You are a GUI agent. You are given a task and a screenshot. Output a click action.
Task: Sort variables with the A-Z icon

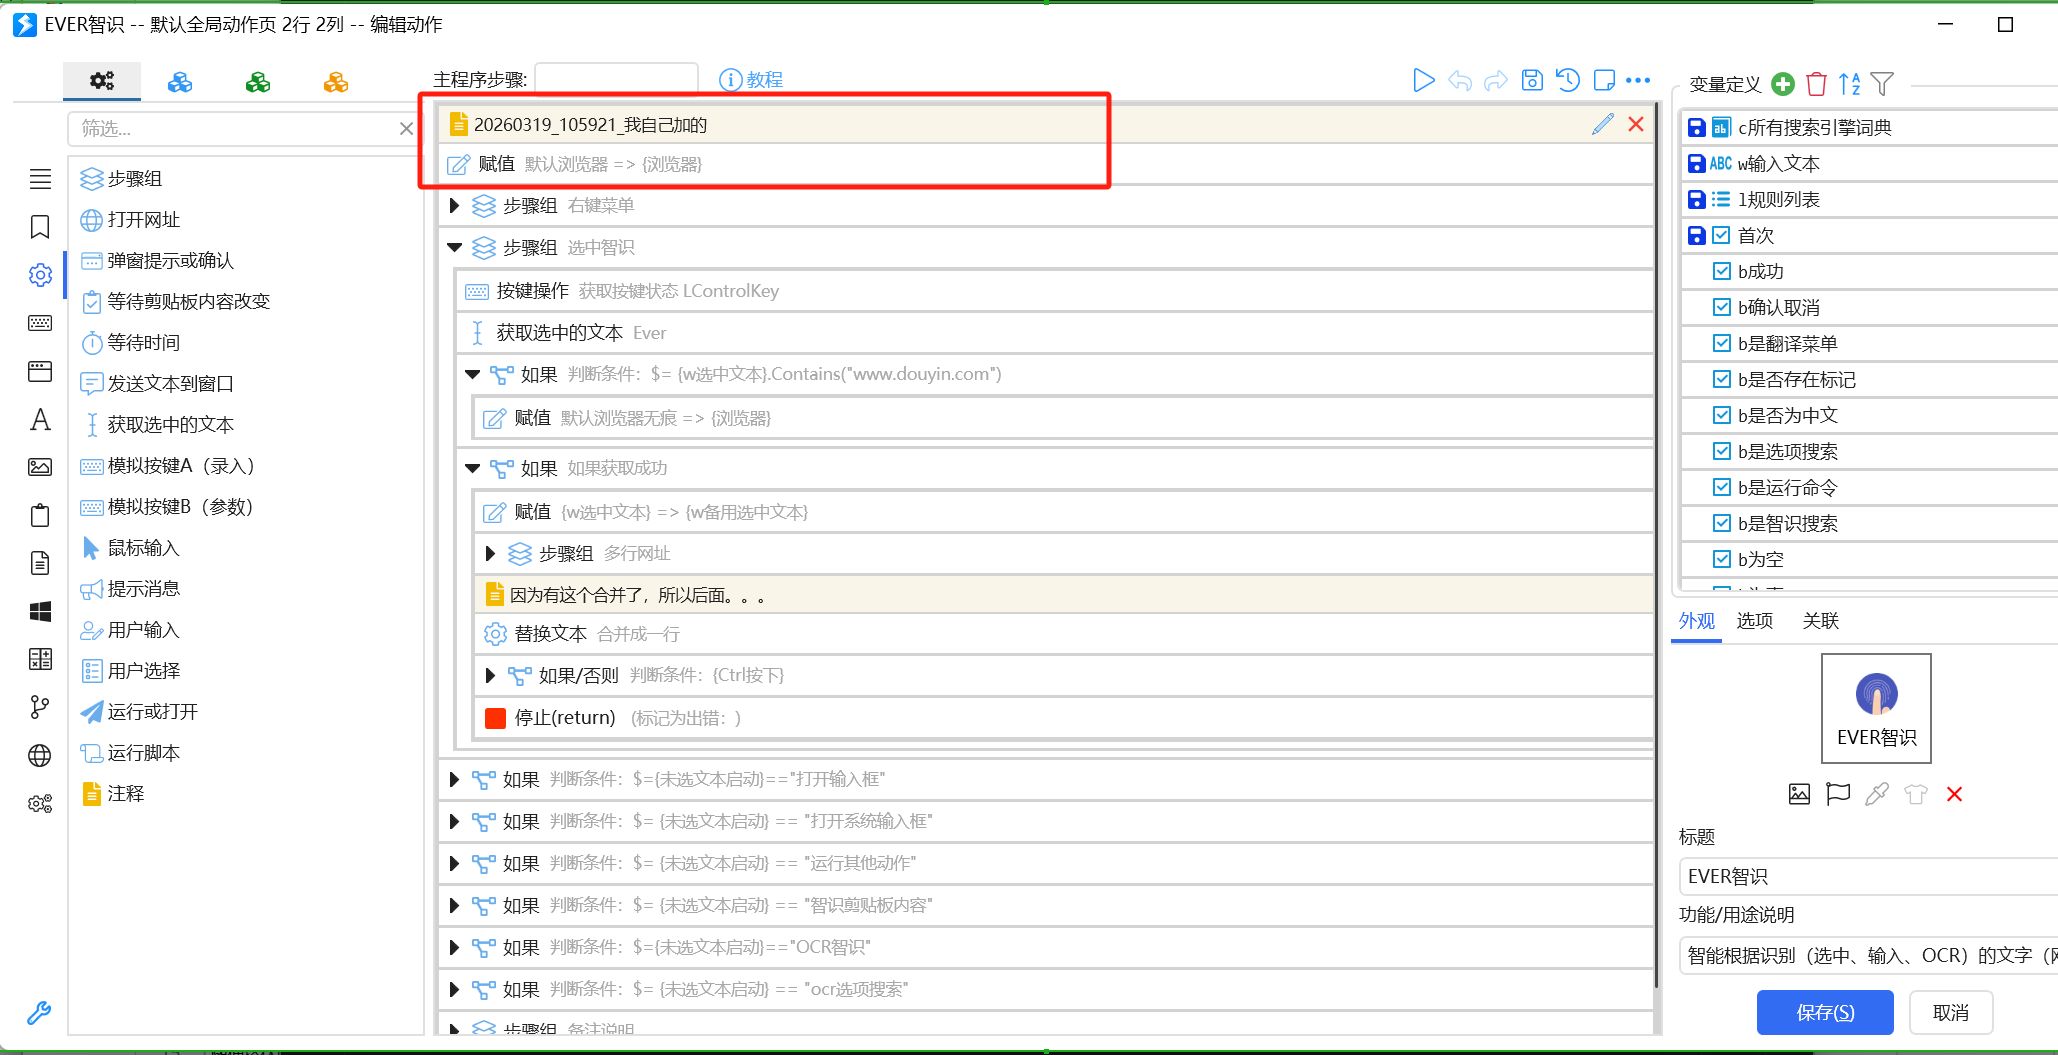[x=1850, y=84]
